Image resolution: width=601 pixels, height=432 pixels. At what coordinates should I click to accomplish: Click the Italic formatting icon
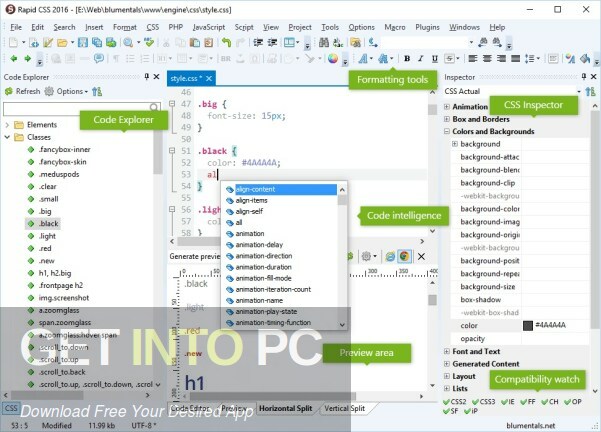(421, 59)
